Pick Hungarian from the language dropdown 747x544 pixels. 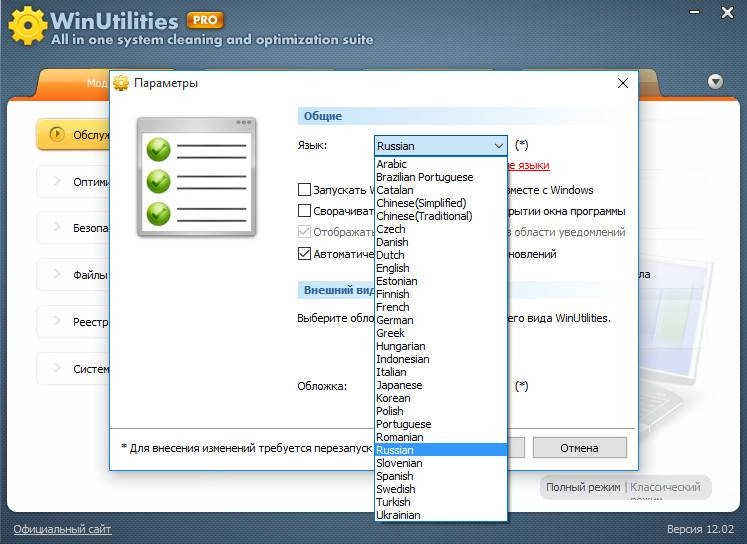coord(441,346)
